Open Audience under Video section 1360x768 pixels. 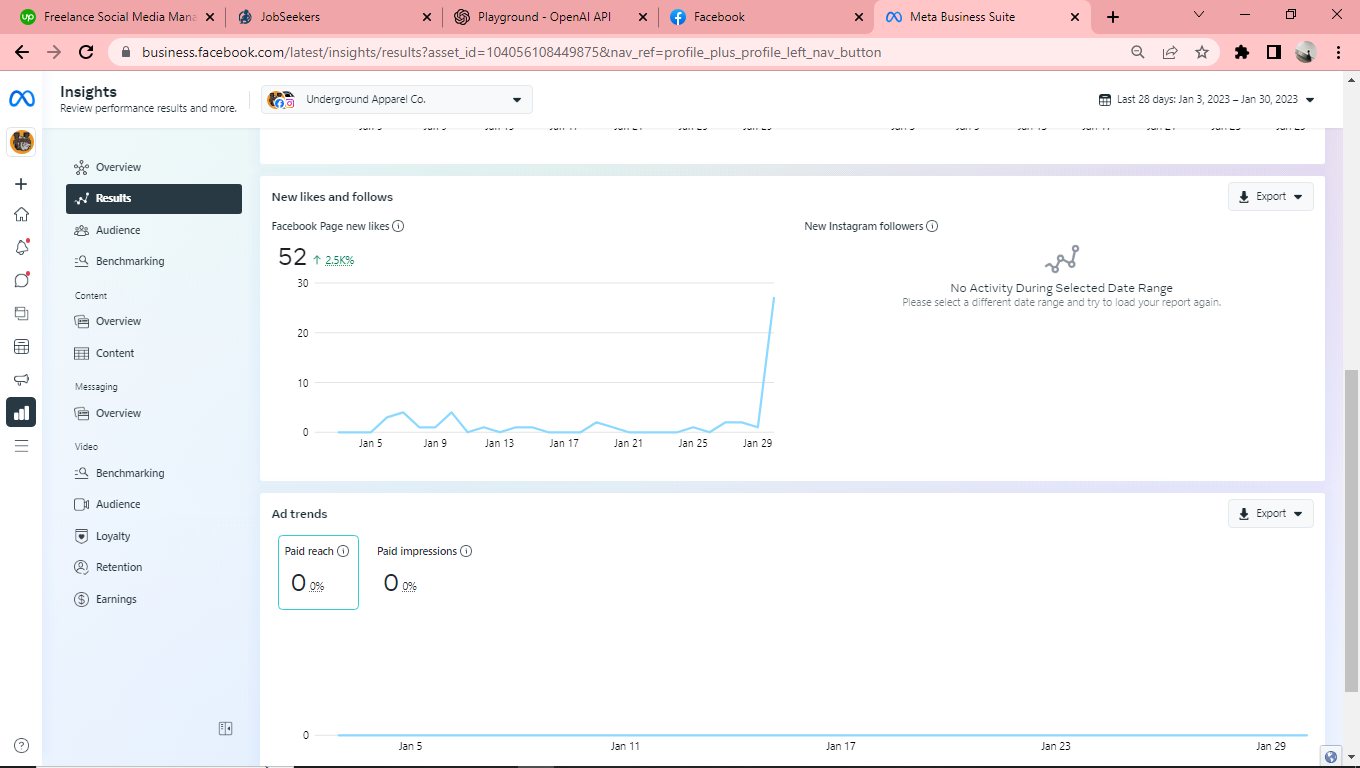[154, 504]
